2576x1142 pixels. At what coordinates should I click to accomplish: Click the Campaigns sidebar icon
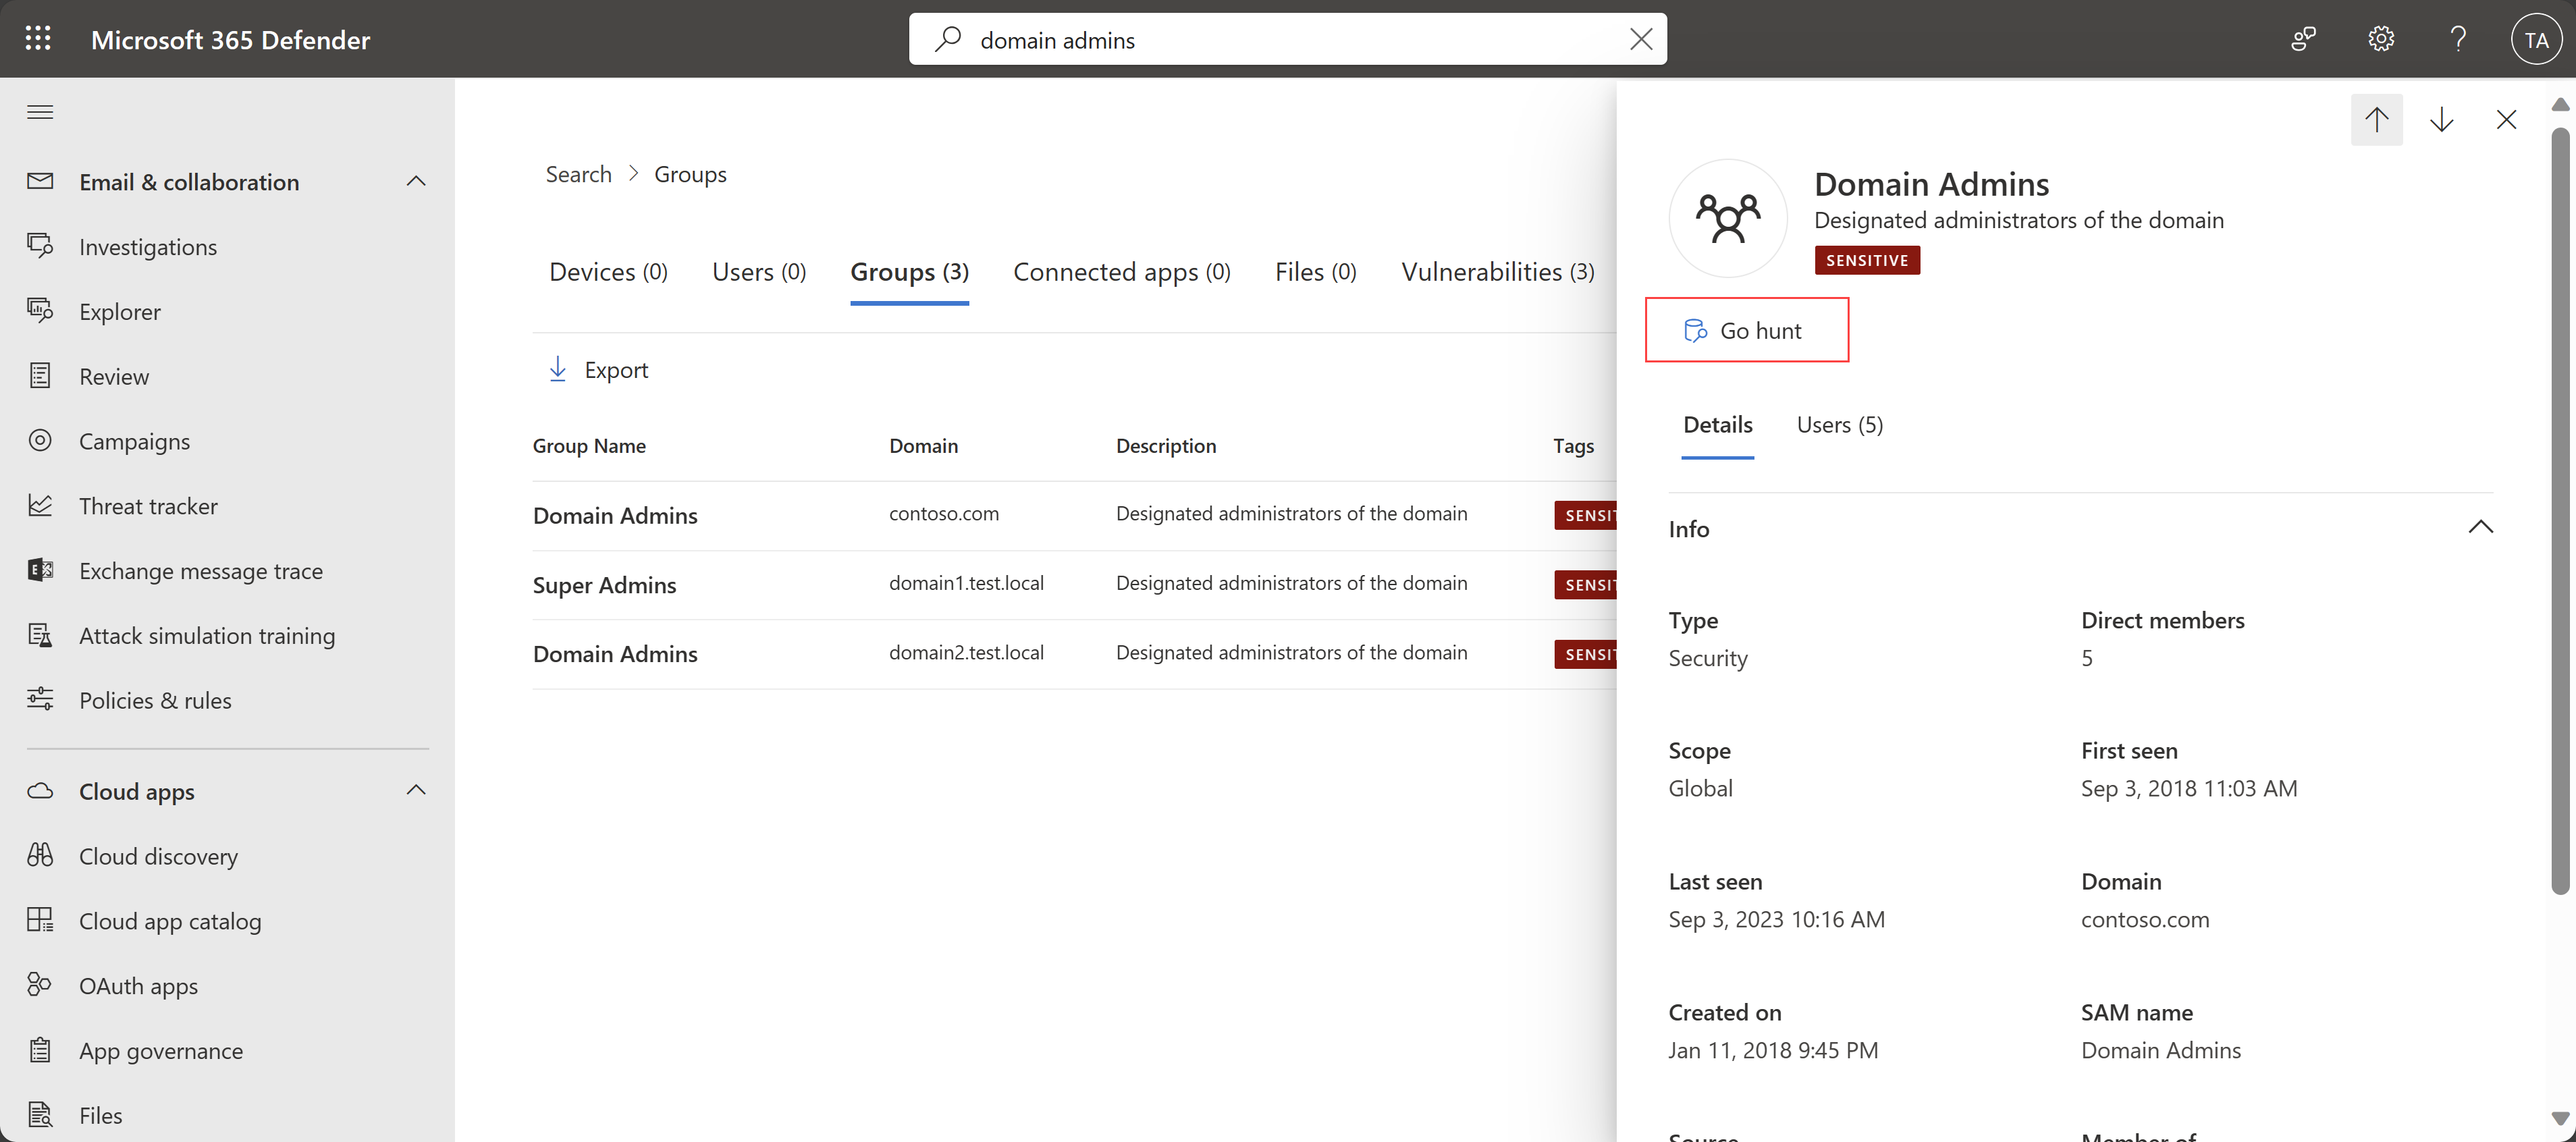[x=41, y=439]
